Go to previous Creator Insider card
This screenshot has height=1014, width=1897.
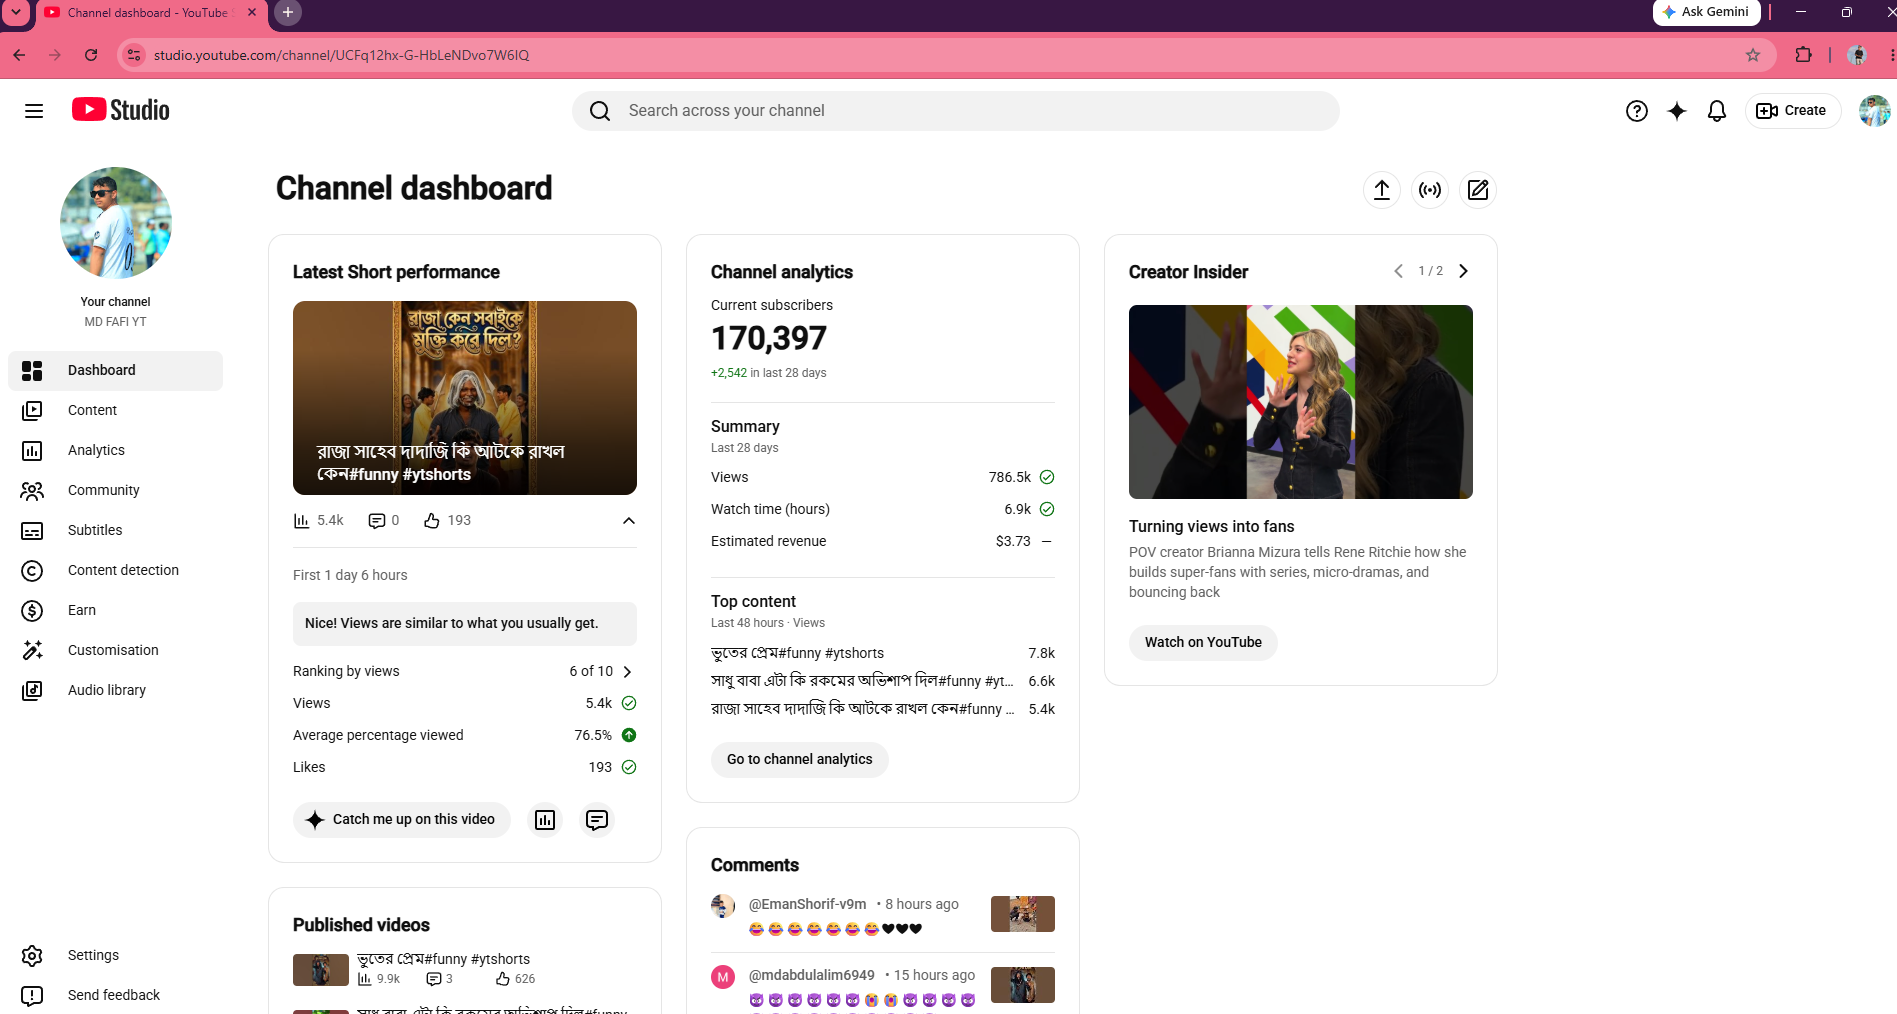(x=1398, y=272)
